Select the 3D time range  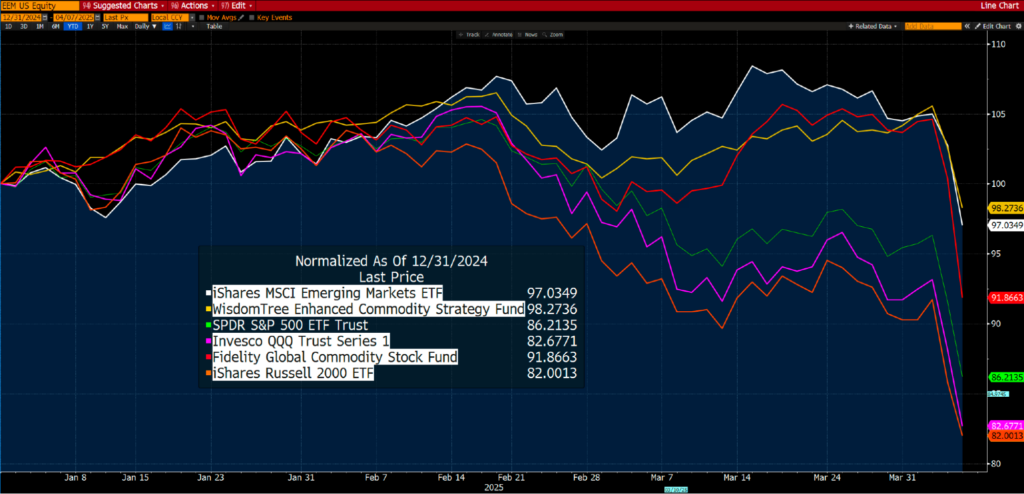pos(24,27)
